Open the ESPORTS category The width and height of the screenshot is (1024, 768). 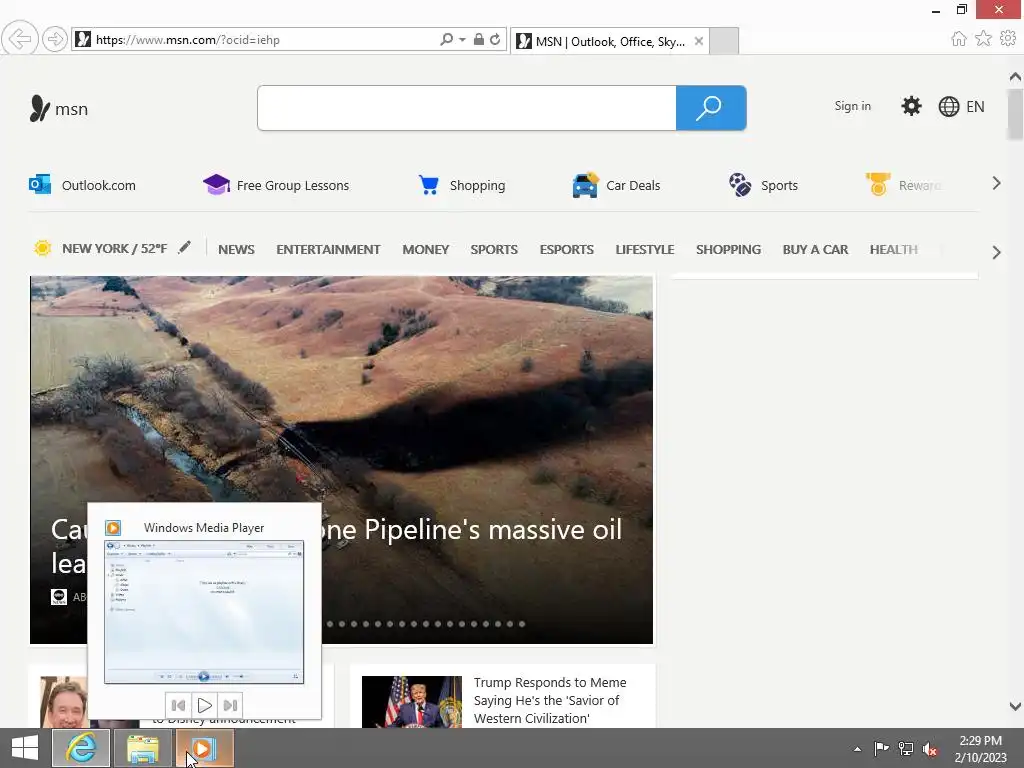(566, 249)
